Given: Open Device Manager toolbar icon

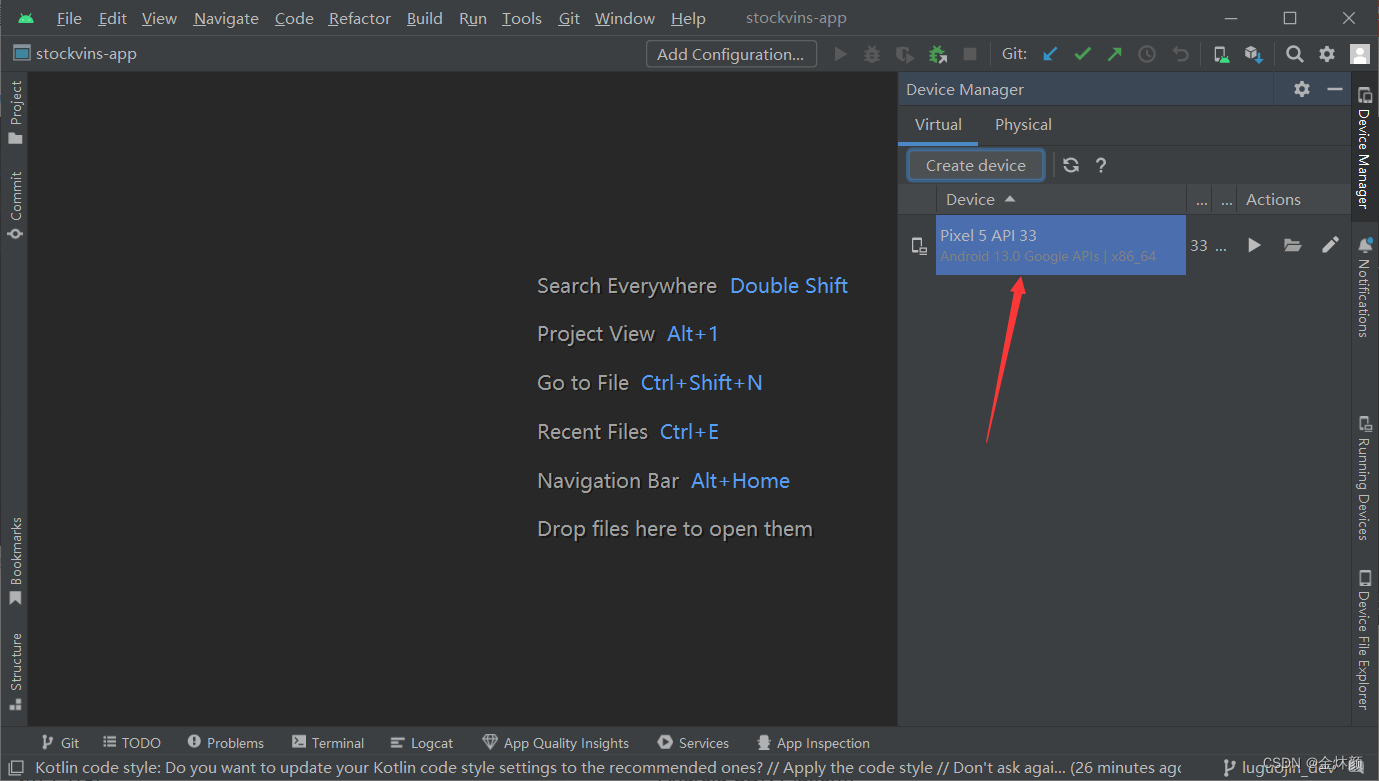Looking at the screenshot, I should [1222, 54].
